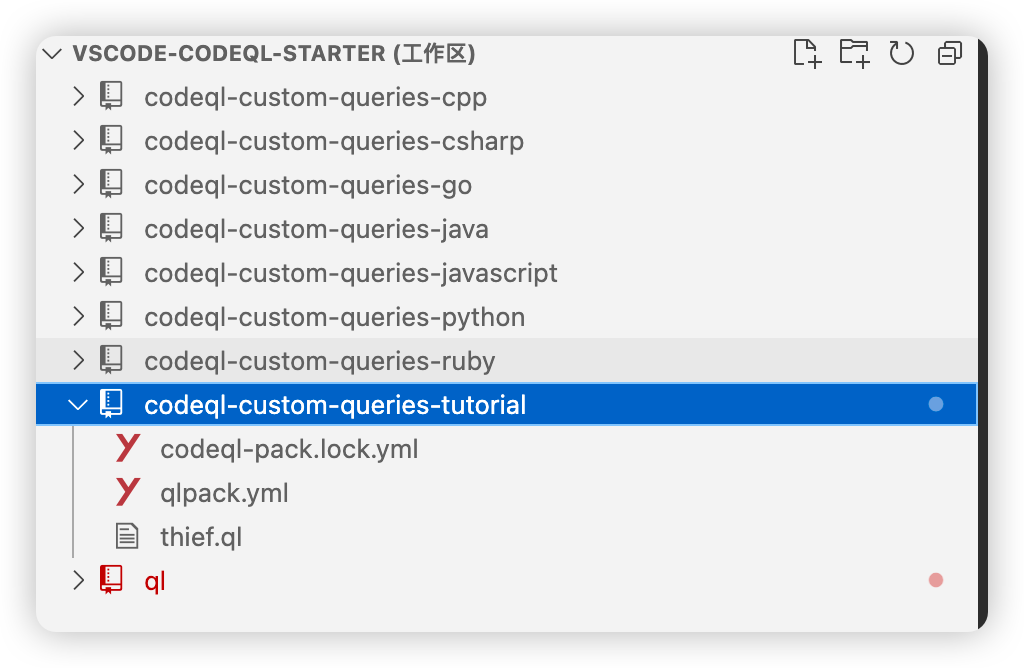The height and width of the screenshot is (668, 1024).
Task: Refresh the Explorer file tree
Action: [x=902, y=53]
